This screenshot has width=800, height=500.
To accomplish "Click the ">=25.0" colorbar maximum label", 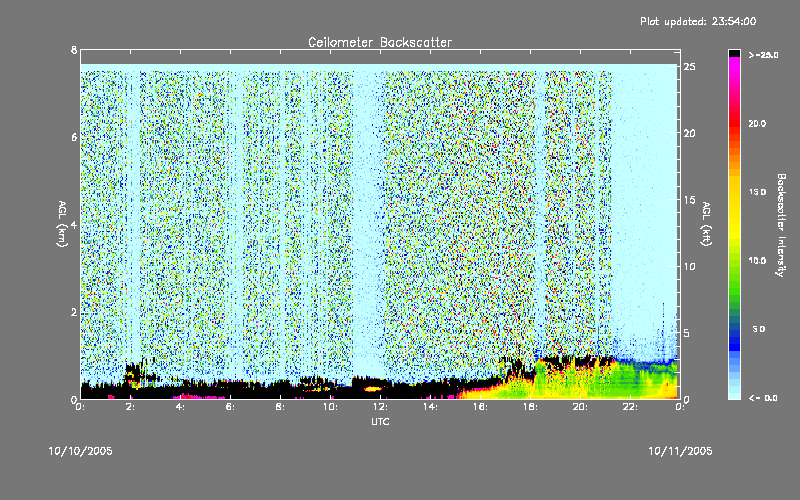I will 763,55.
